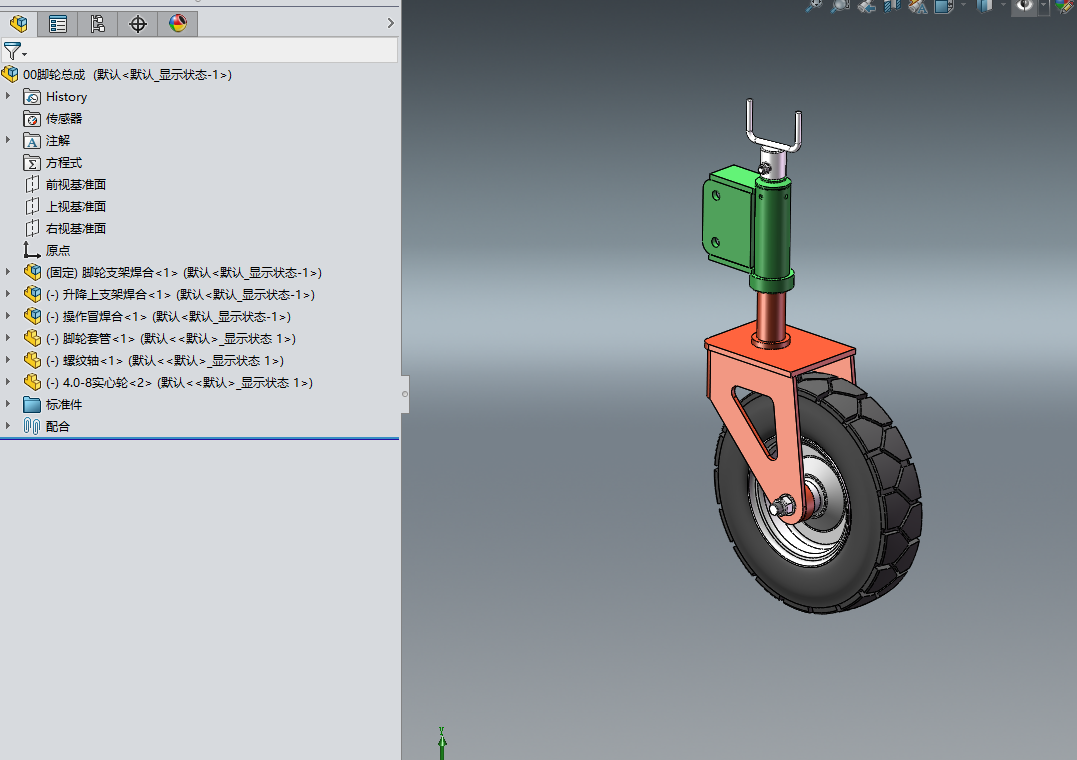Toggle the Section View toolbar icon

click(892, 6)
